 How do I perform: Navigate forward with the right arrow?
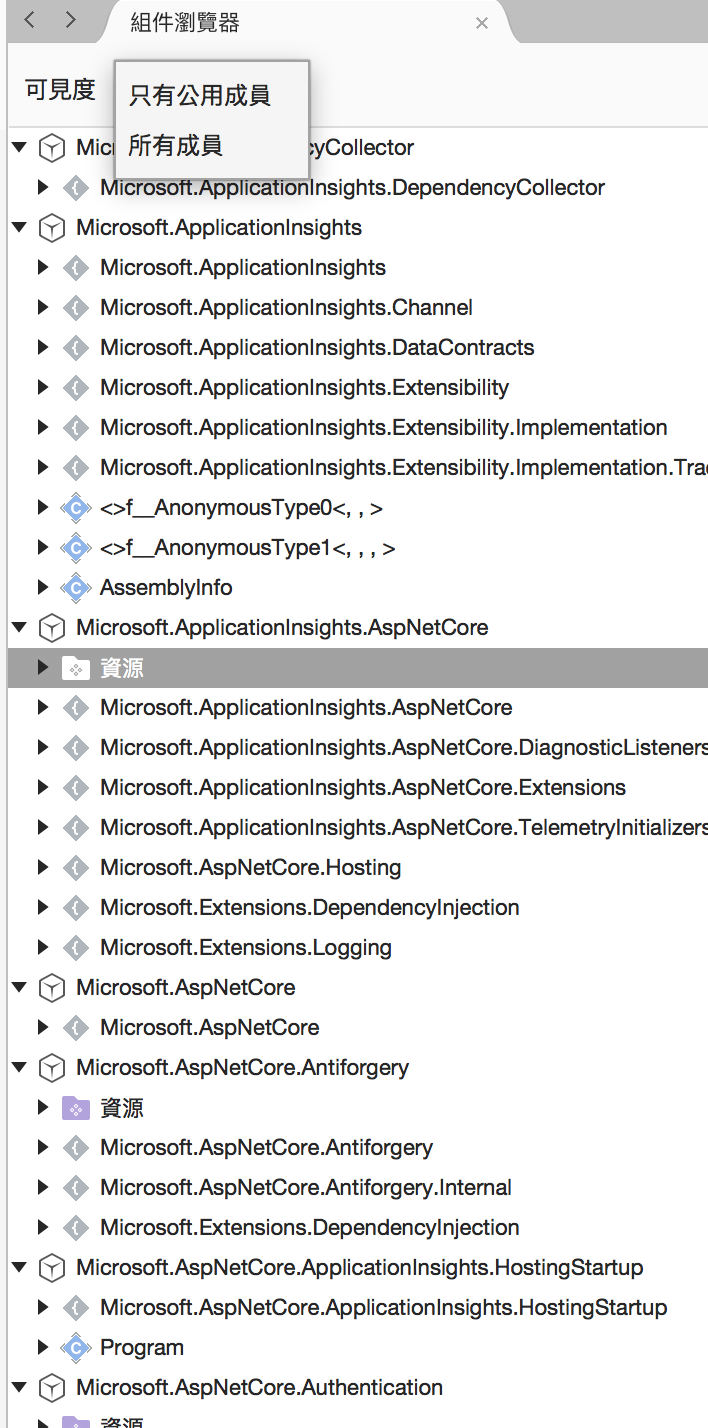[70, 21]
